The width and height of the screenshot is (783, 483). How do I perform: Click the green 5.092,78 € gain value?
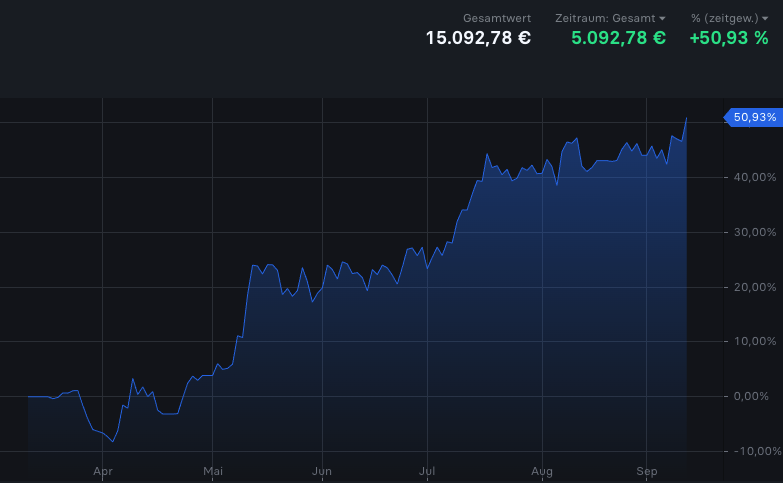click(618, 38)
